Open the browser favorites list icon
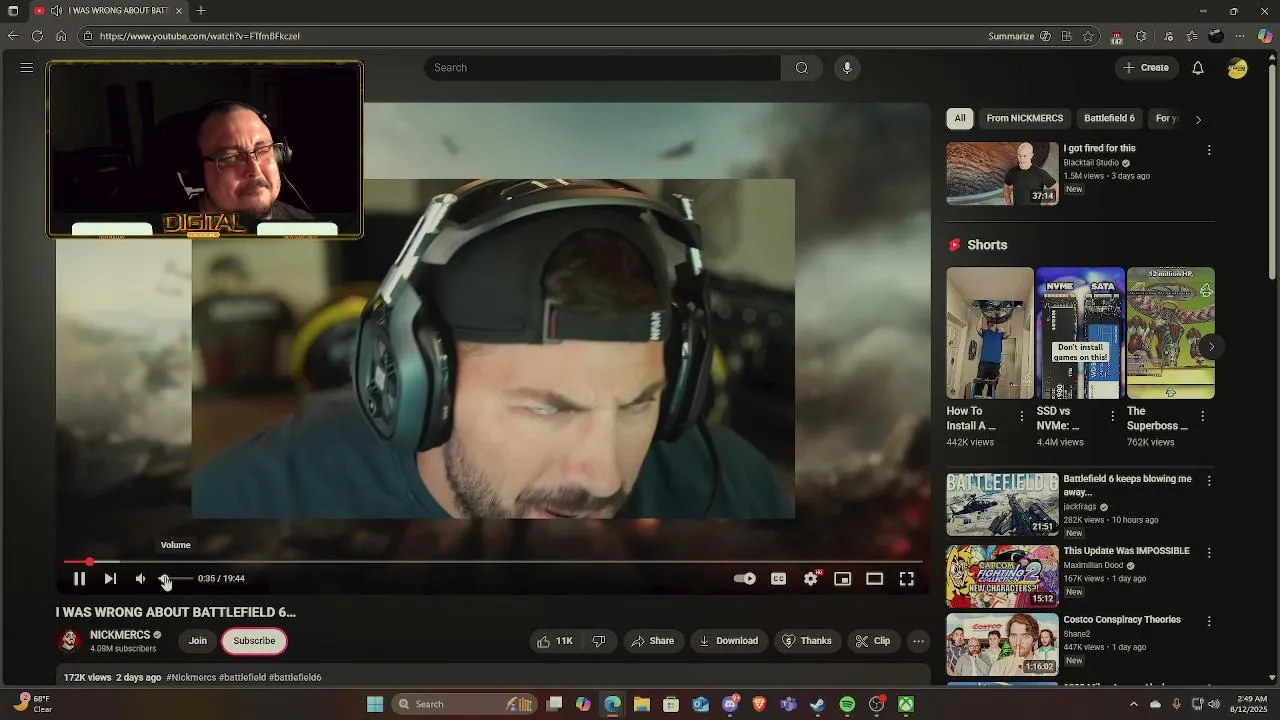 (1192, 36)
